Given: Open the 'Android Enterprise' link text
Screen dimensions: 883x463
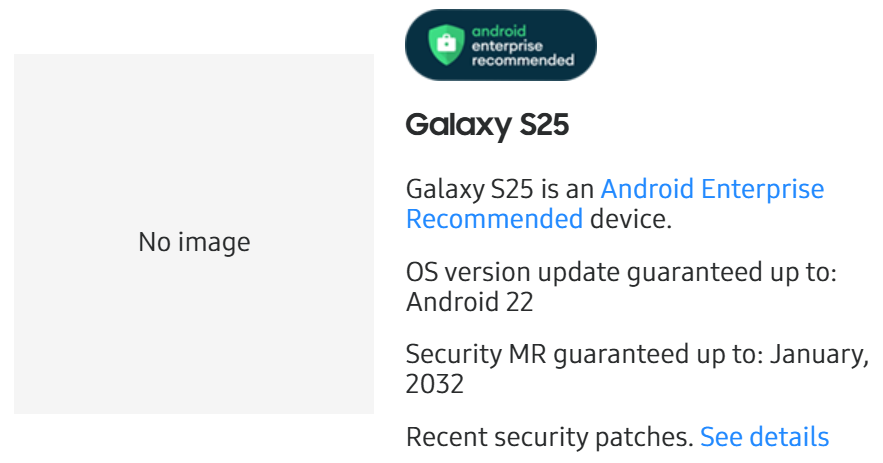Looking at the screenshot, I should (712, 189).
